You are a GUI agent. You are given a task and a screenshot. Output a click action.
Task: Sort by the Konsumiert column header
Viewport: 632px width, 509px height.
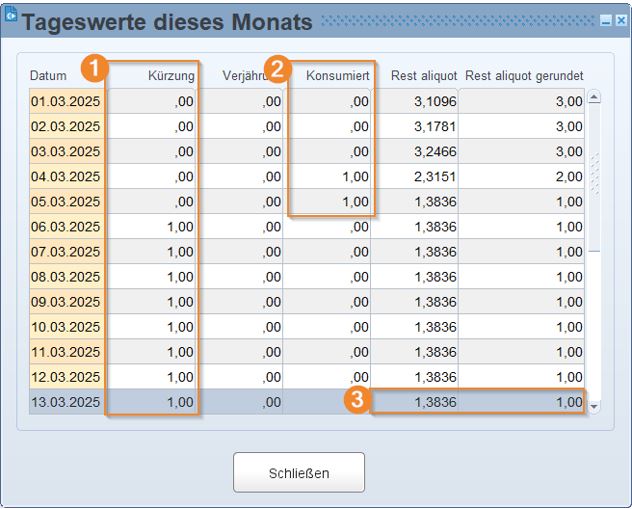(337, 76)
